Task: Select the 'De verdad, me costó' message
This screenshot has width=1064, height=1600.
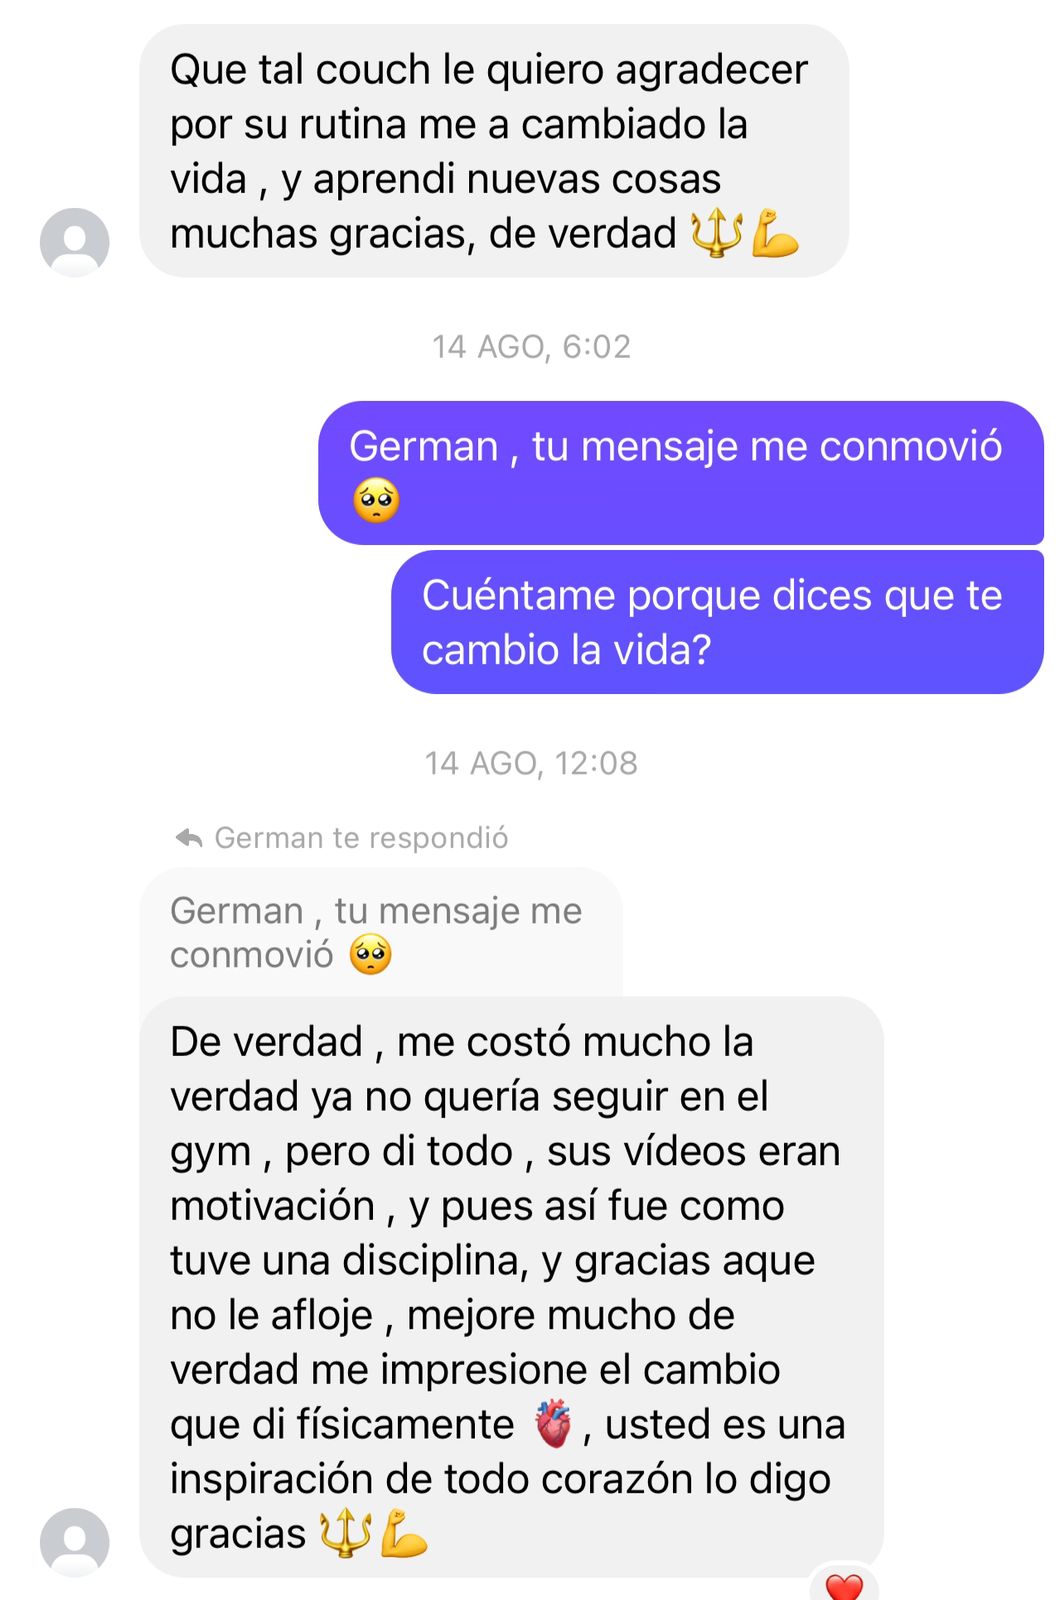Action: tap(511, 1287)
